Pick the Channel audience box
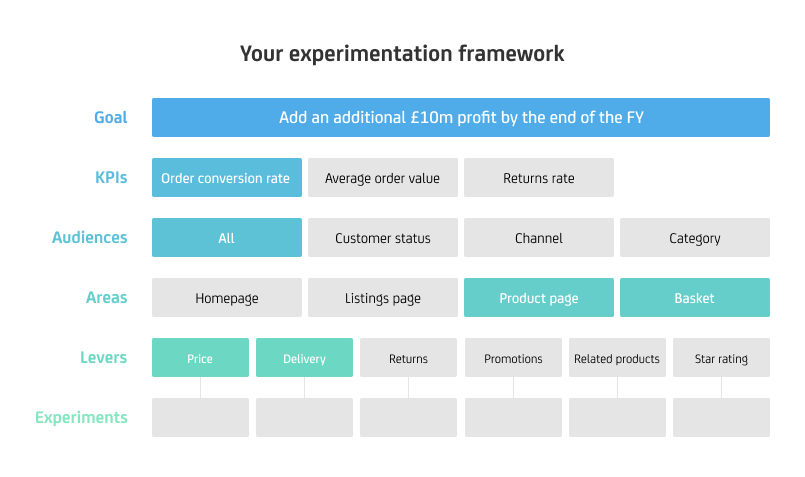805x477 pixels. 538,238
